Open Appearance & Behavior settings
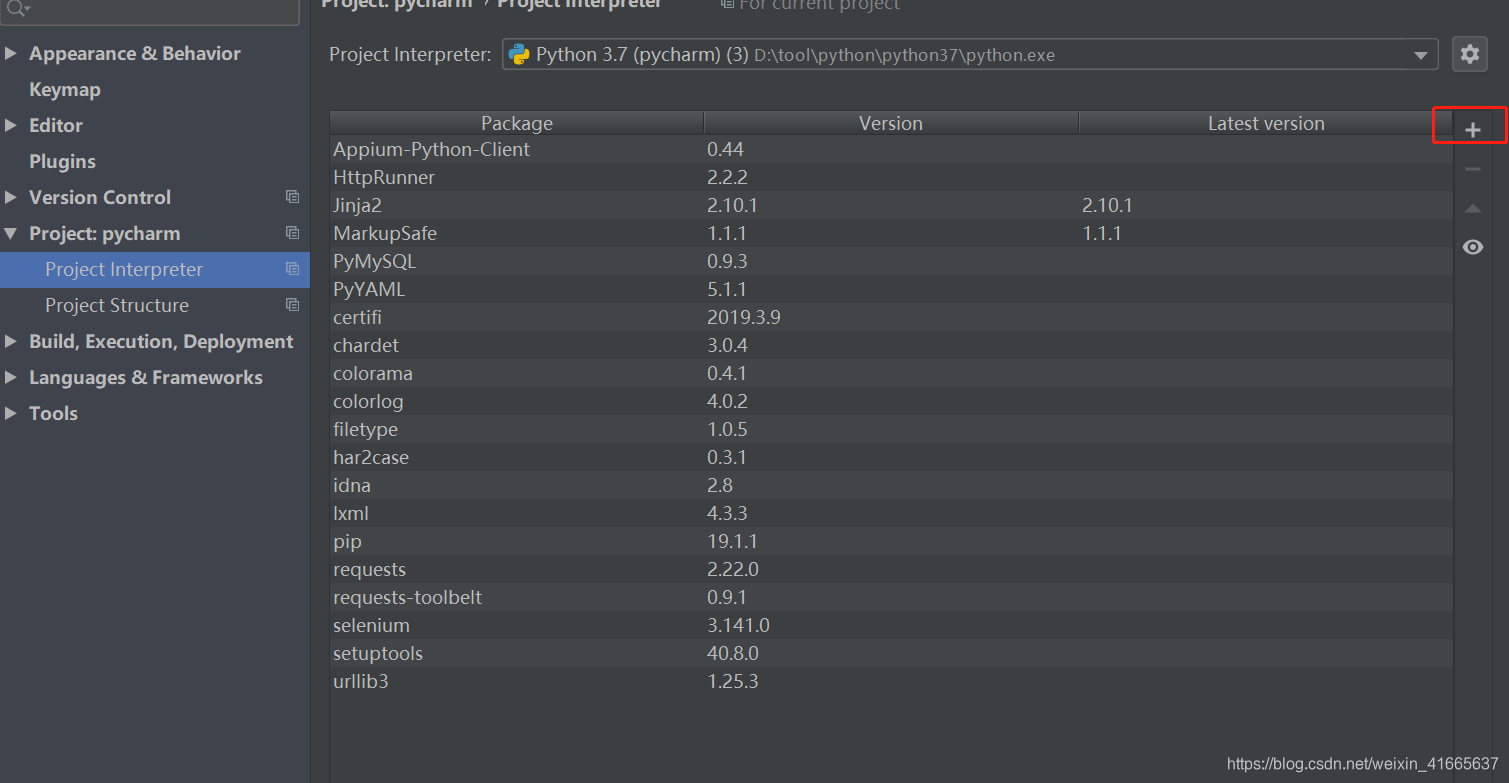The height and width of the screenshot is (783, 1509). coord(135,53)
